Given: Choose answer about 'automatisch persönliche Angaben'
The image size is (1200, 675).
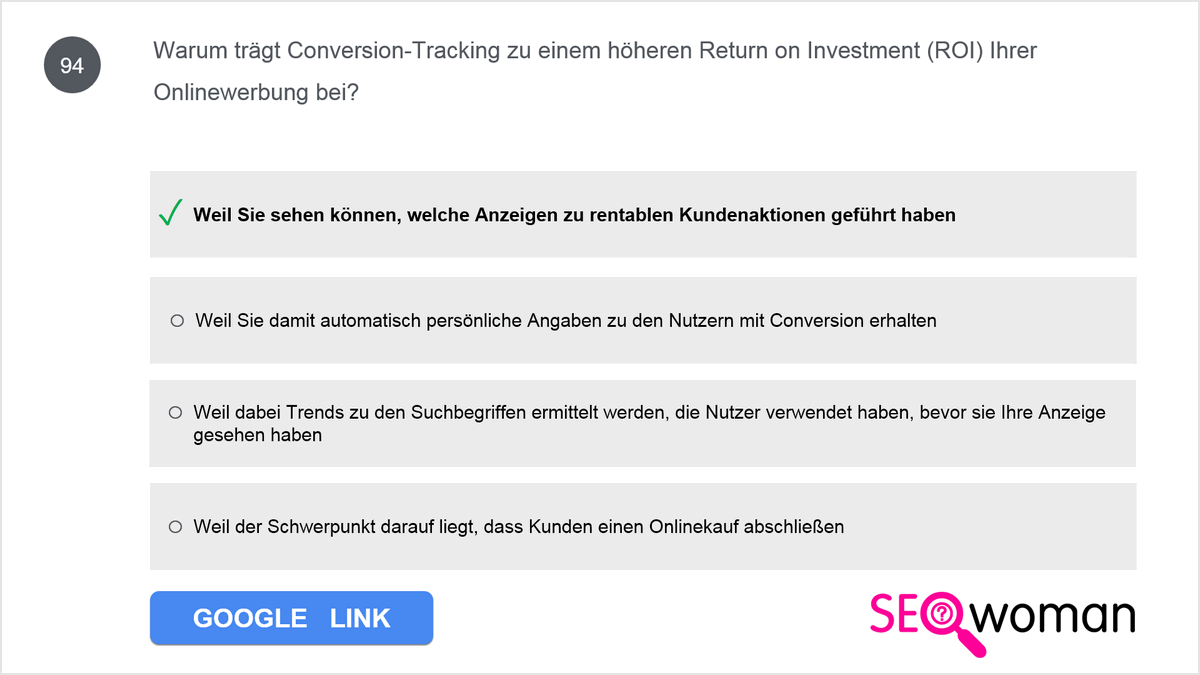Looking at the screenshot, I should (x=643, y=320).
